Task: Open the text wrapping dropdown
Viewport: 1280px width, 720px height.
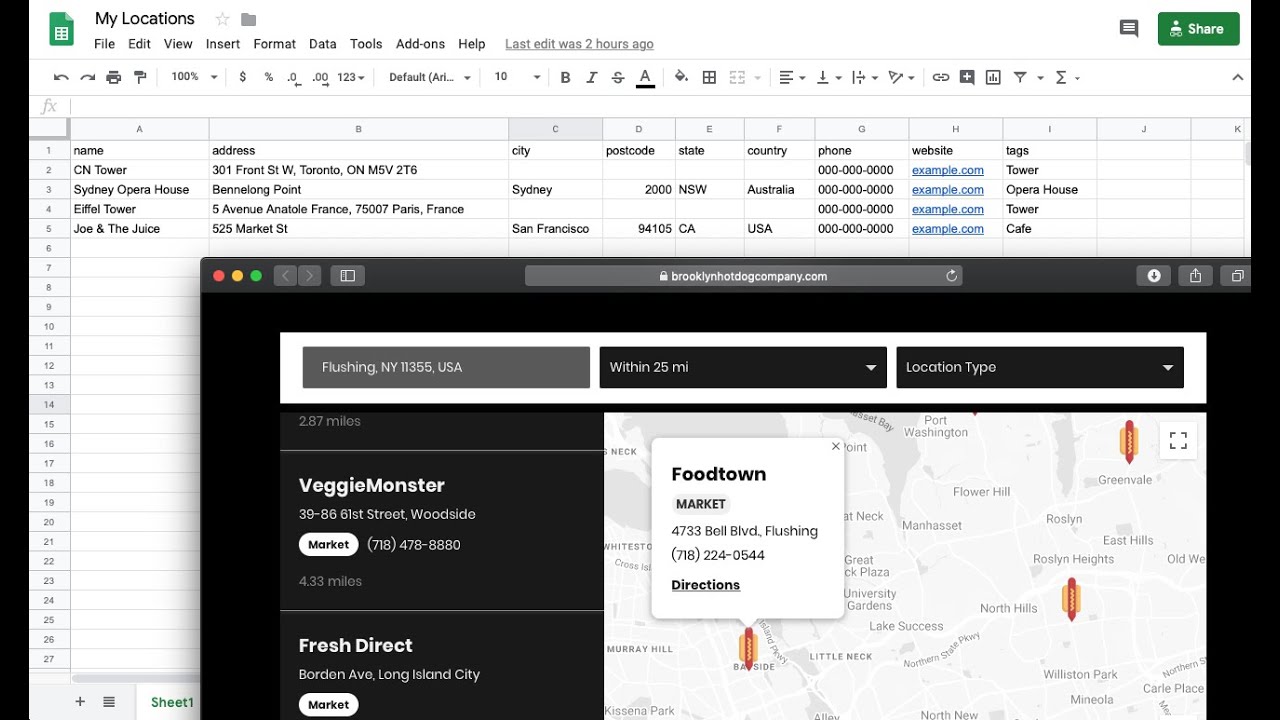Action: tap(864, 77)
